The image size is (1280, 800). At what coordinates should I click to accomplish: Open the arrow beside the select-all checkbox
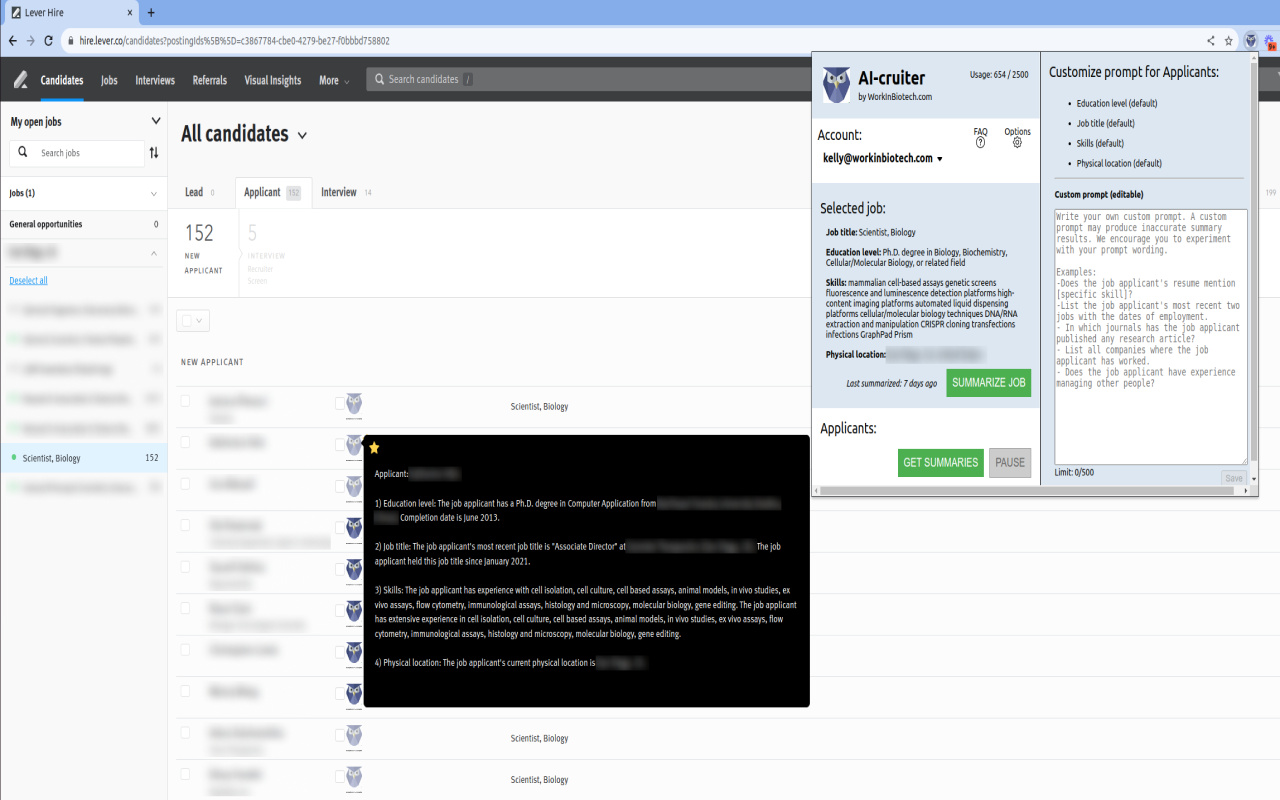click(201, 321)
